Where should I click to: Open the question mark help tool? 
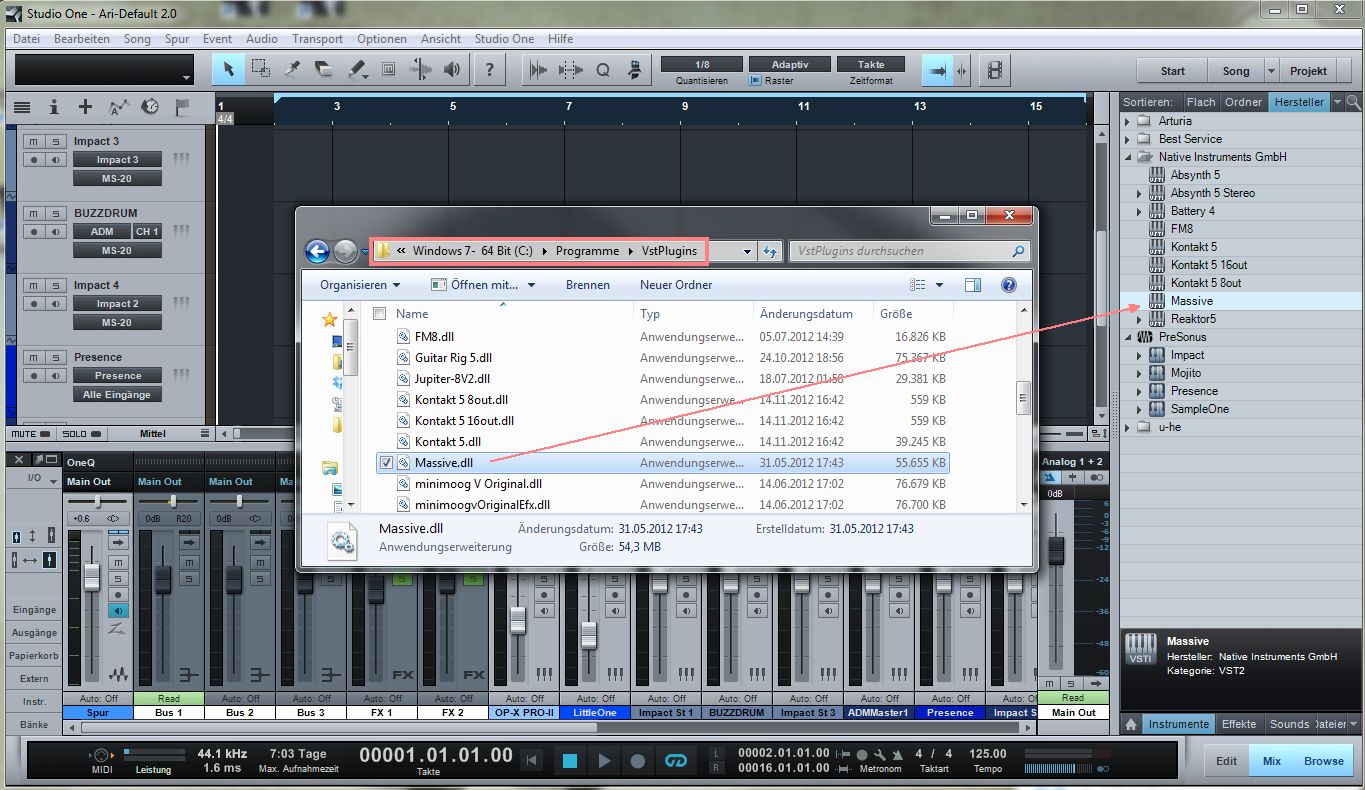pos(489,70)
